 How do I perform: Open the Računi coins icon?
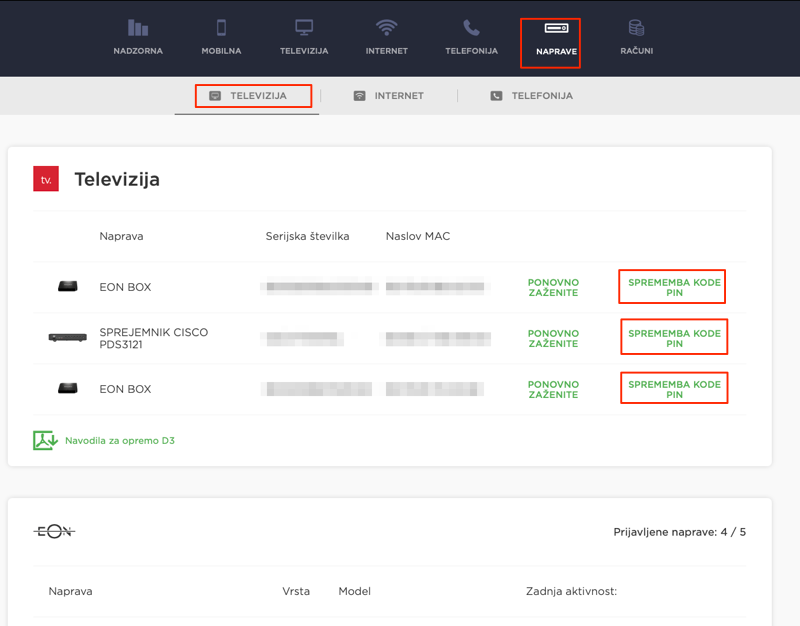coord(636,28)
